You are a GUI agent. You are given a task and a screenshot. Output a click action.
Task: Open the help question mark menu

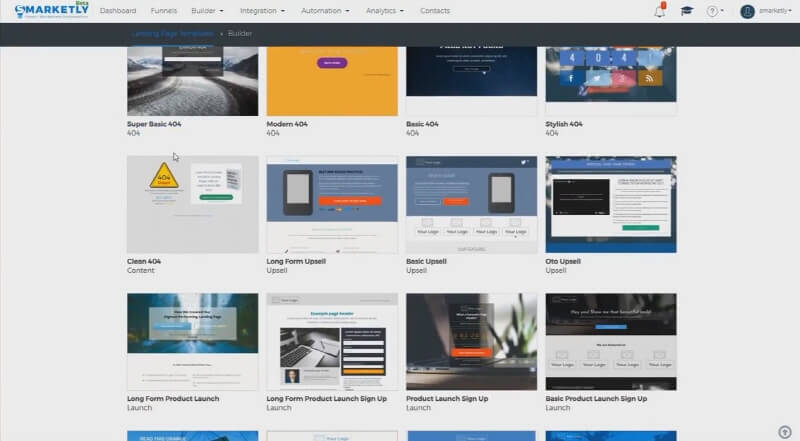715,11
